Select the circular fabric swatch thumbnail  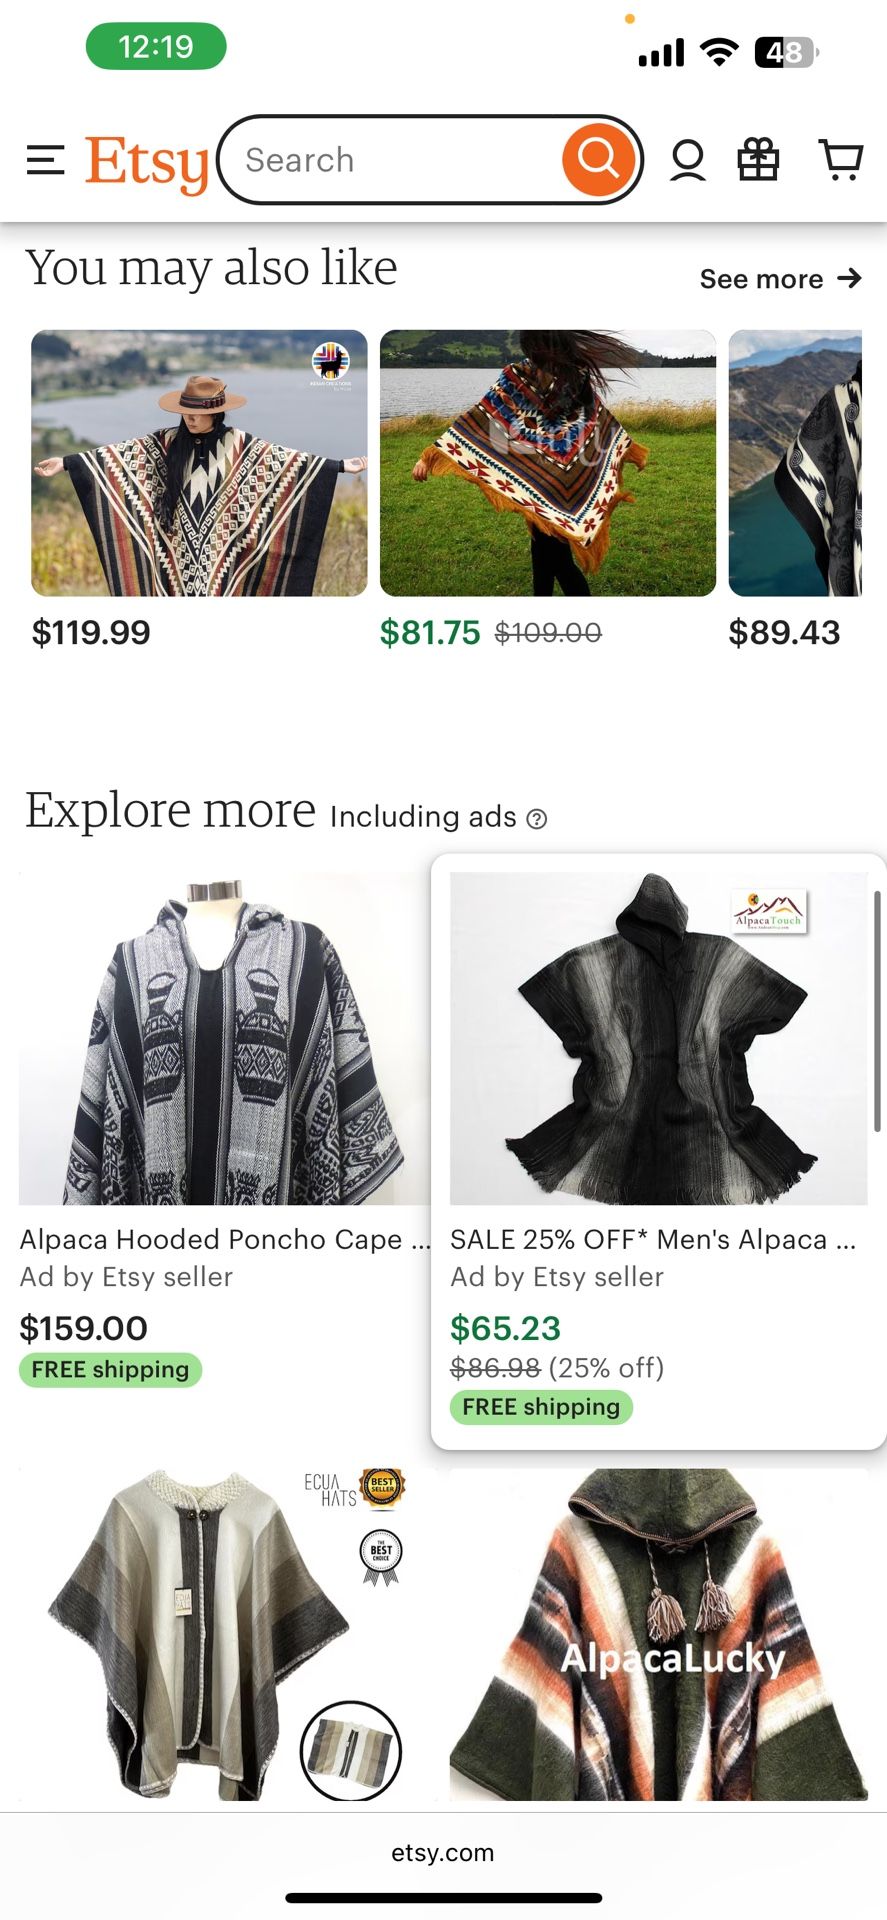point(350,1750)
